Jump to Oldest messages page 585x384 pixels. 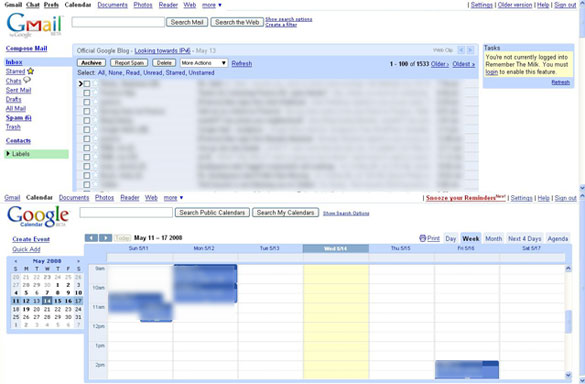pos(463,64)
